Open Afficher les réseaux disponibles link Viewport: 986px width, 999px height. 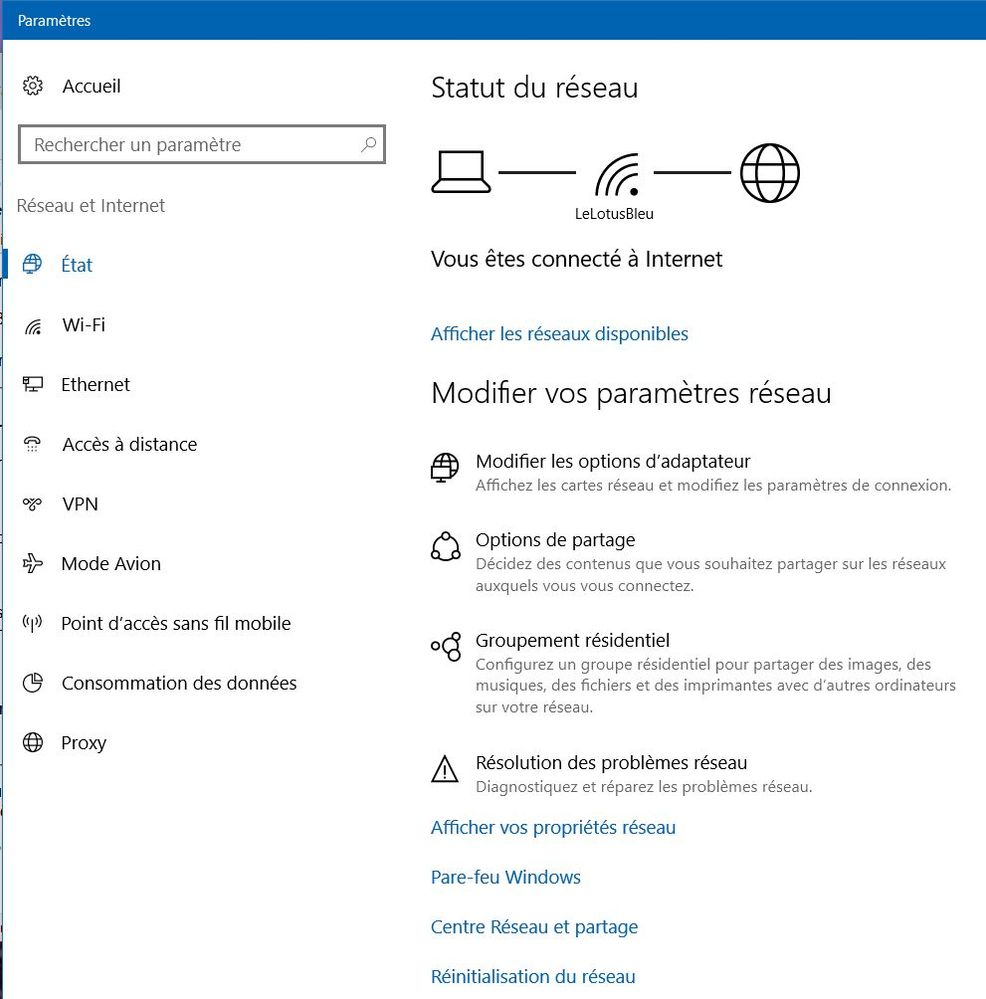(x=559, y=334)
